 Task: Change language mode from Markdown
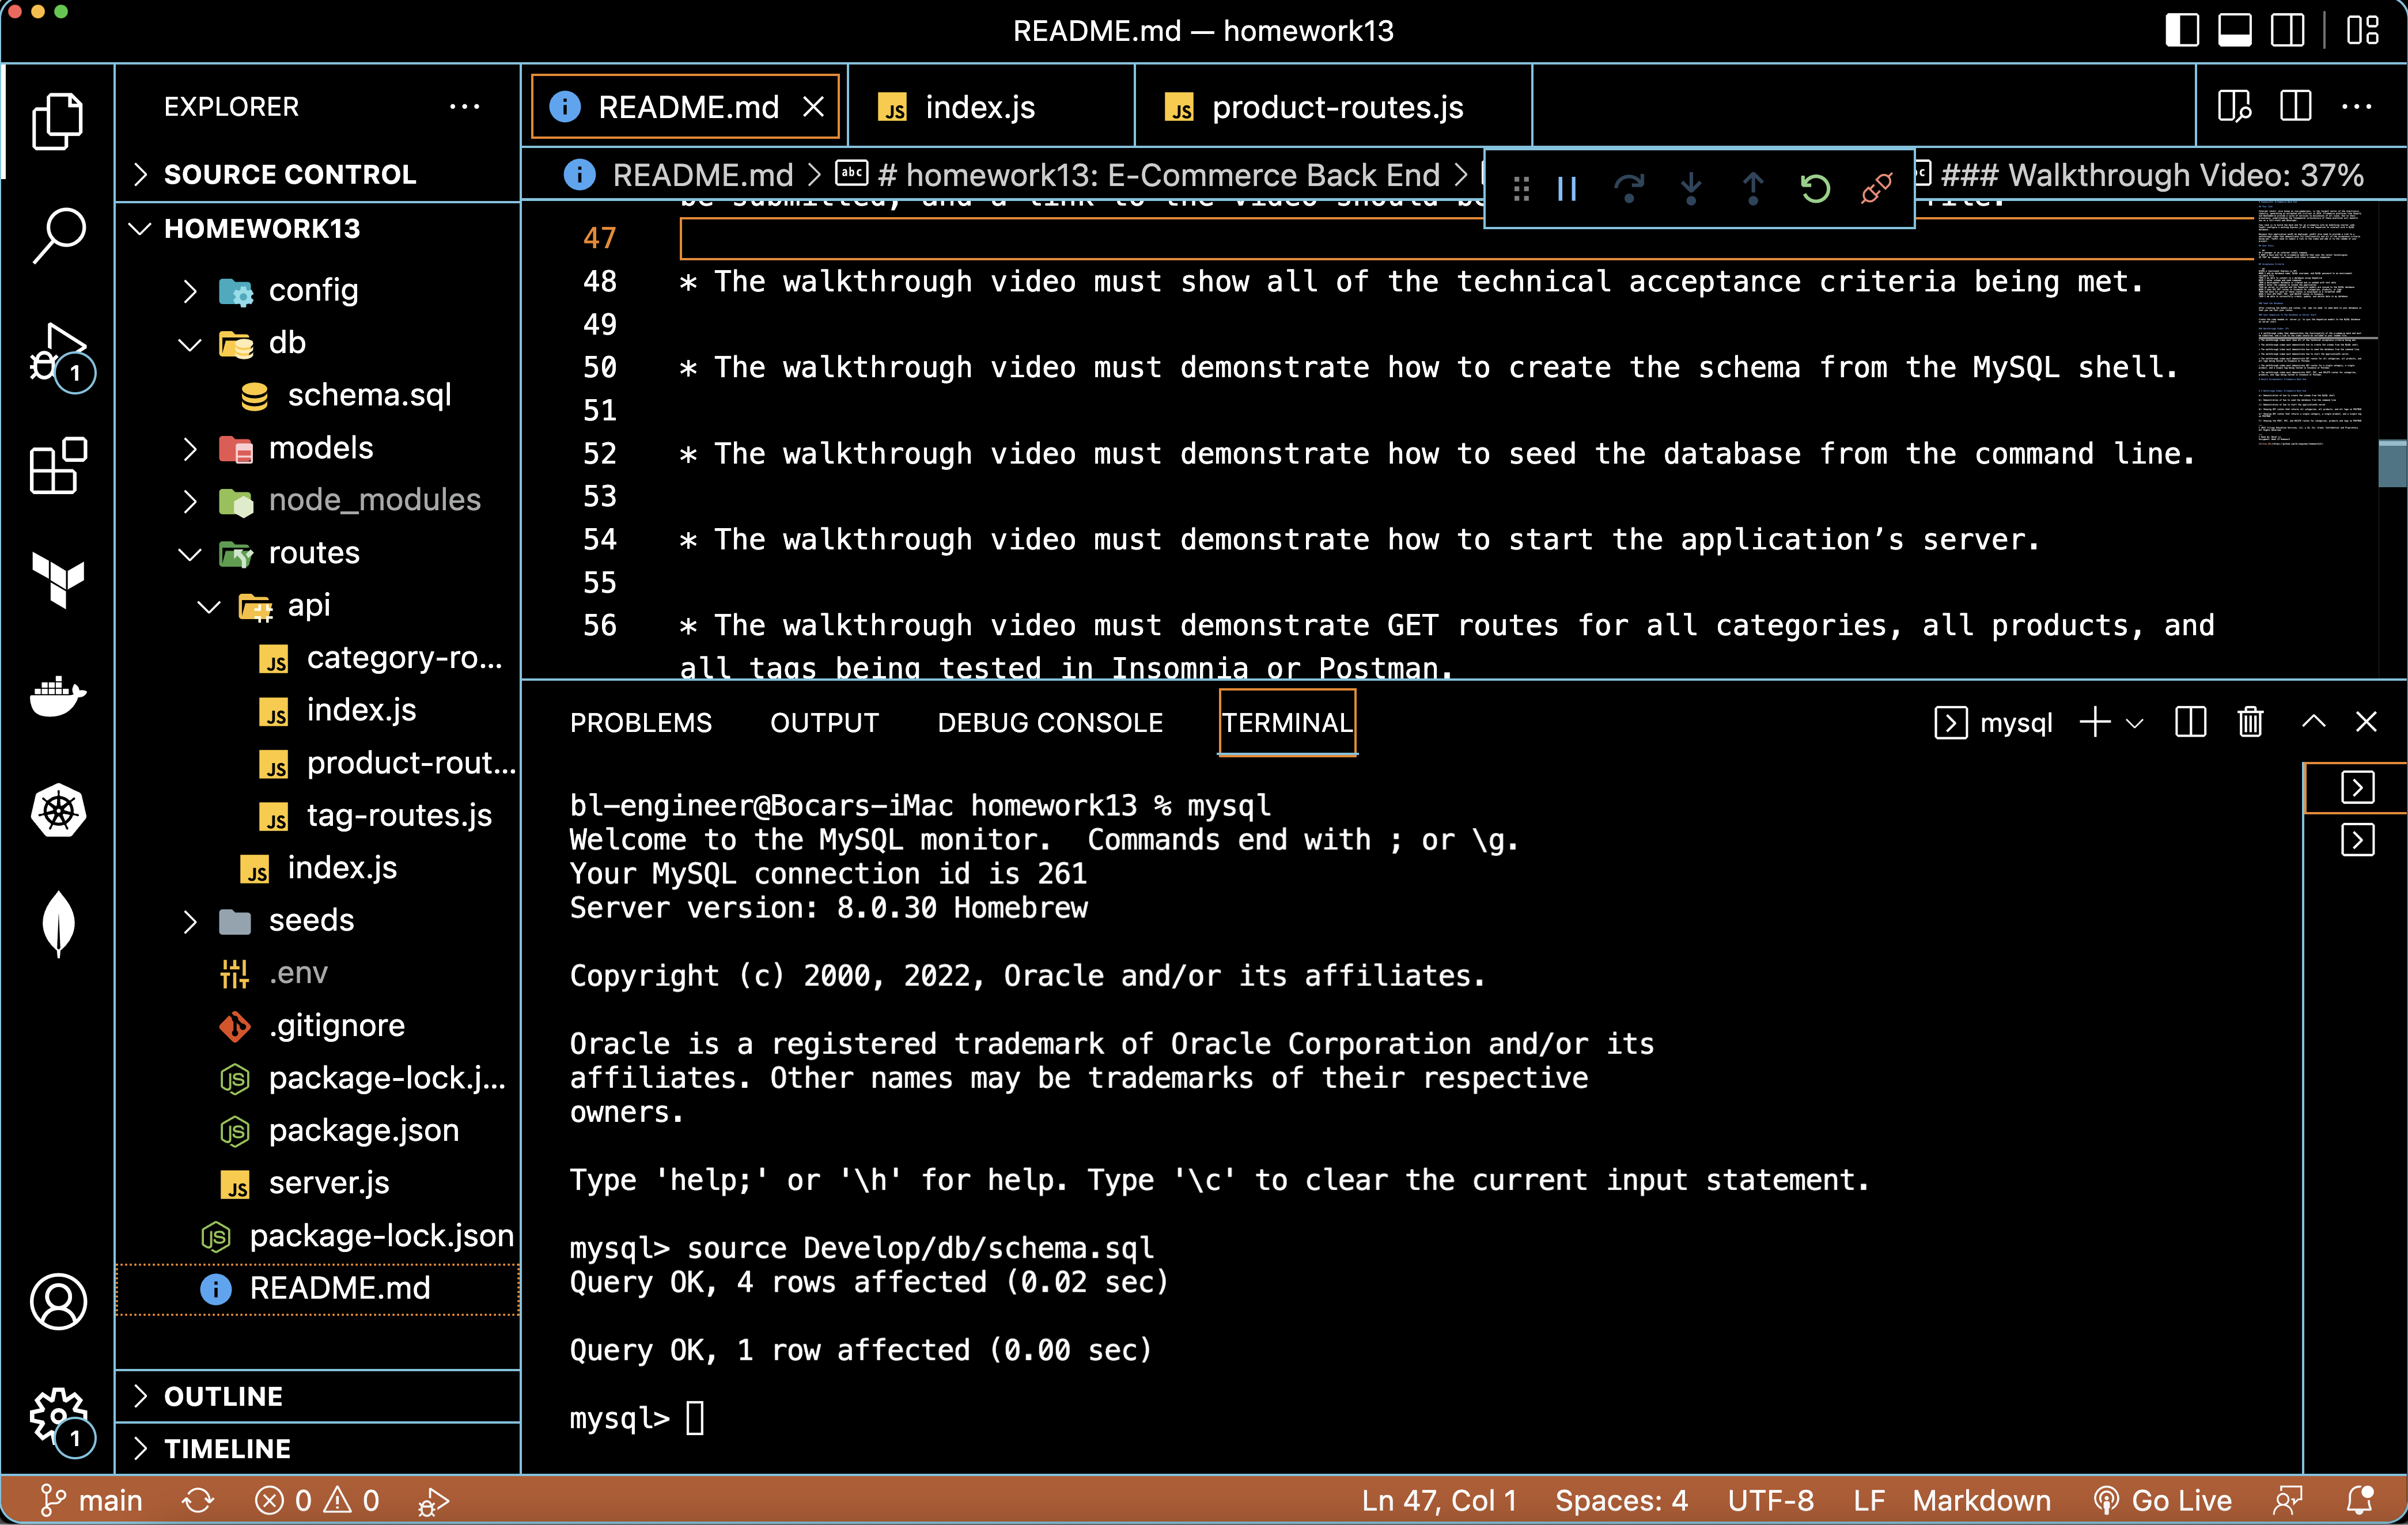point(1981,1500)
